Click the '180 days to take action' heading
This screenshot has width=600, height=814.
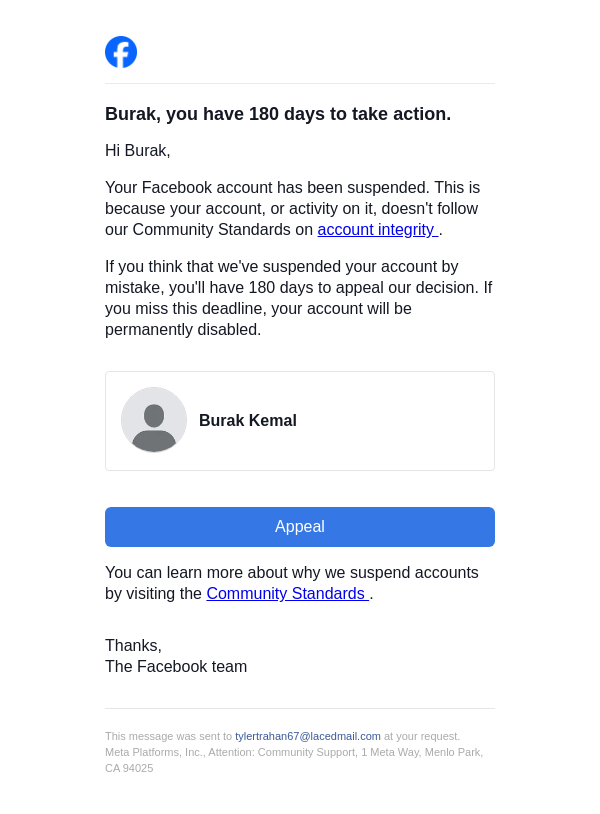[278, 114]
